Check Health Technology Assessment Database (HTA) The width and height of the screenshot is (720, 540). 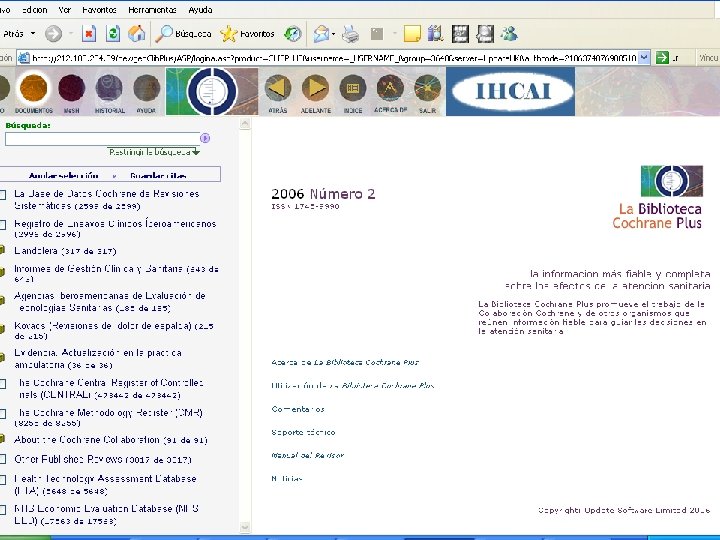pos(3,479)
